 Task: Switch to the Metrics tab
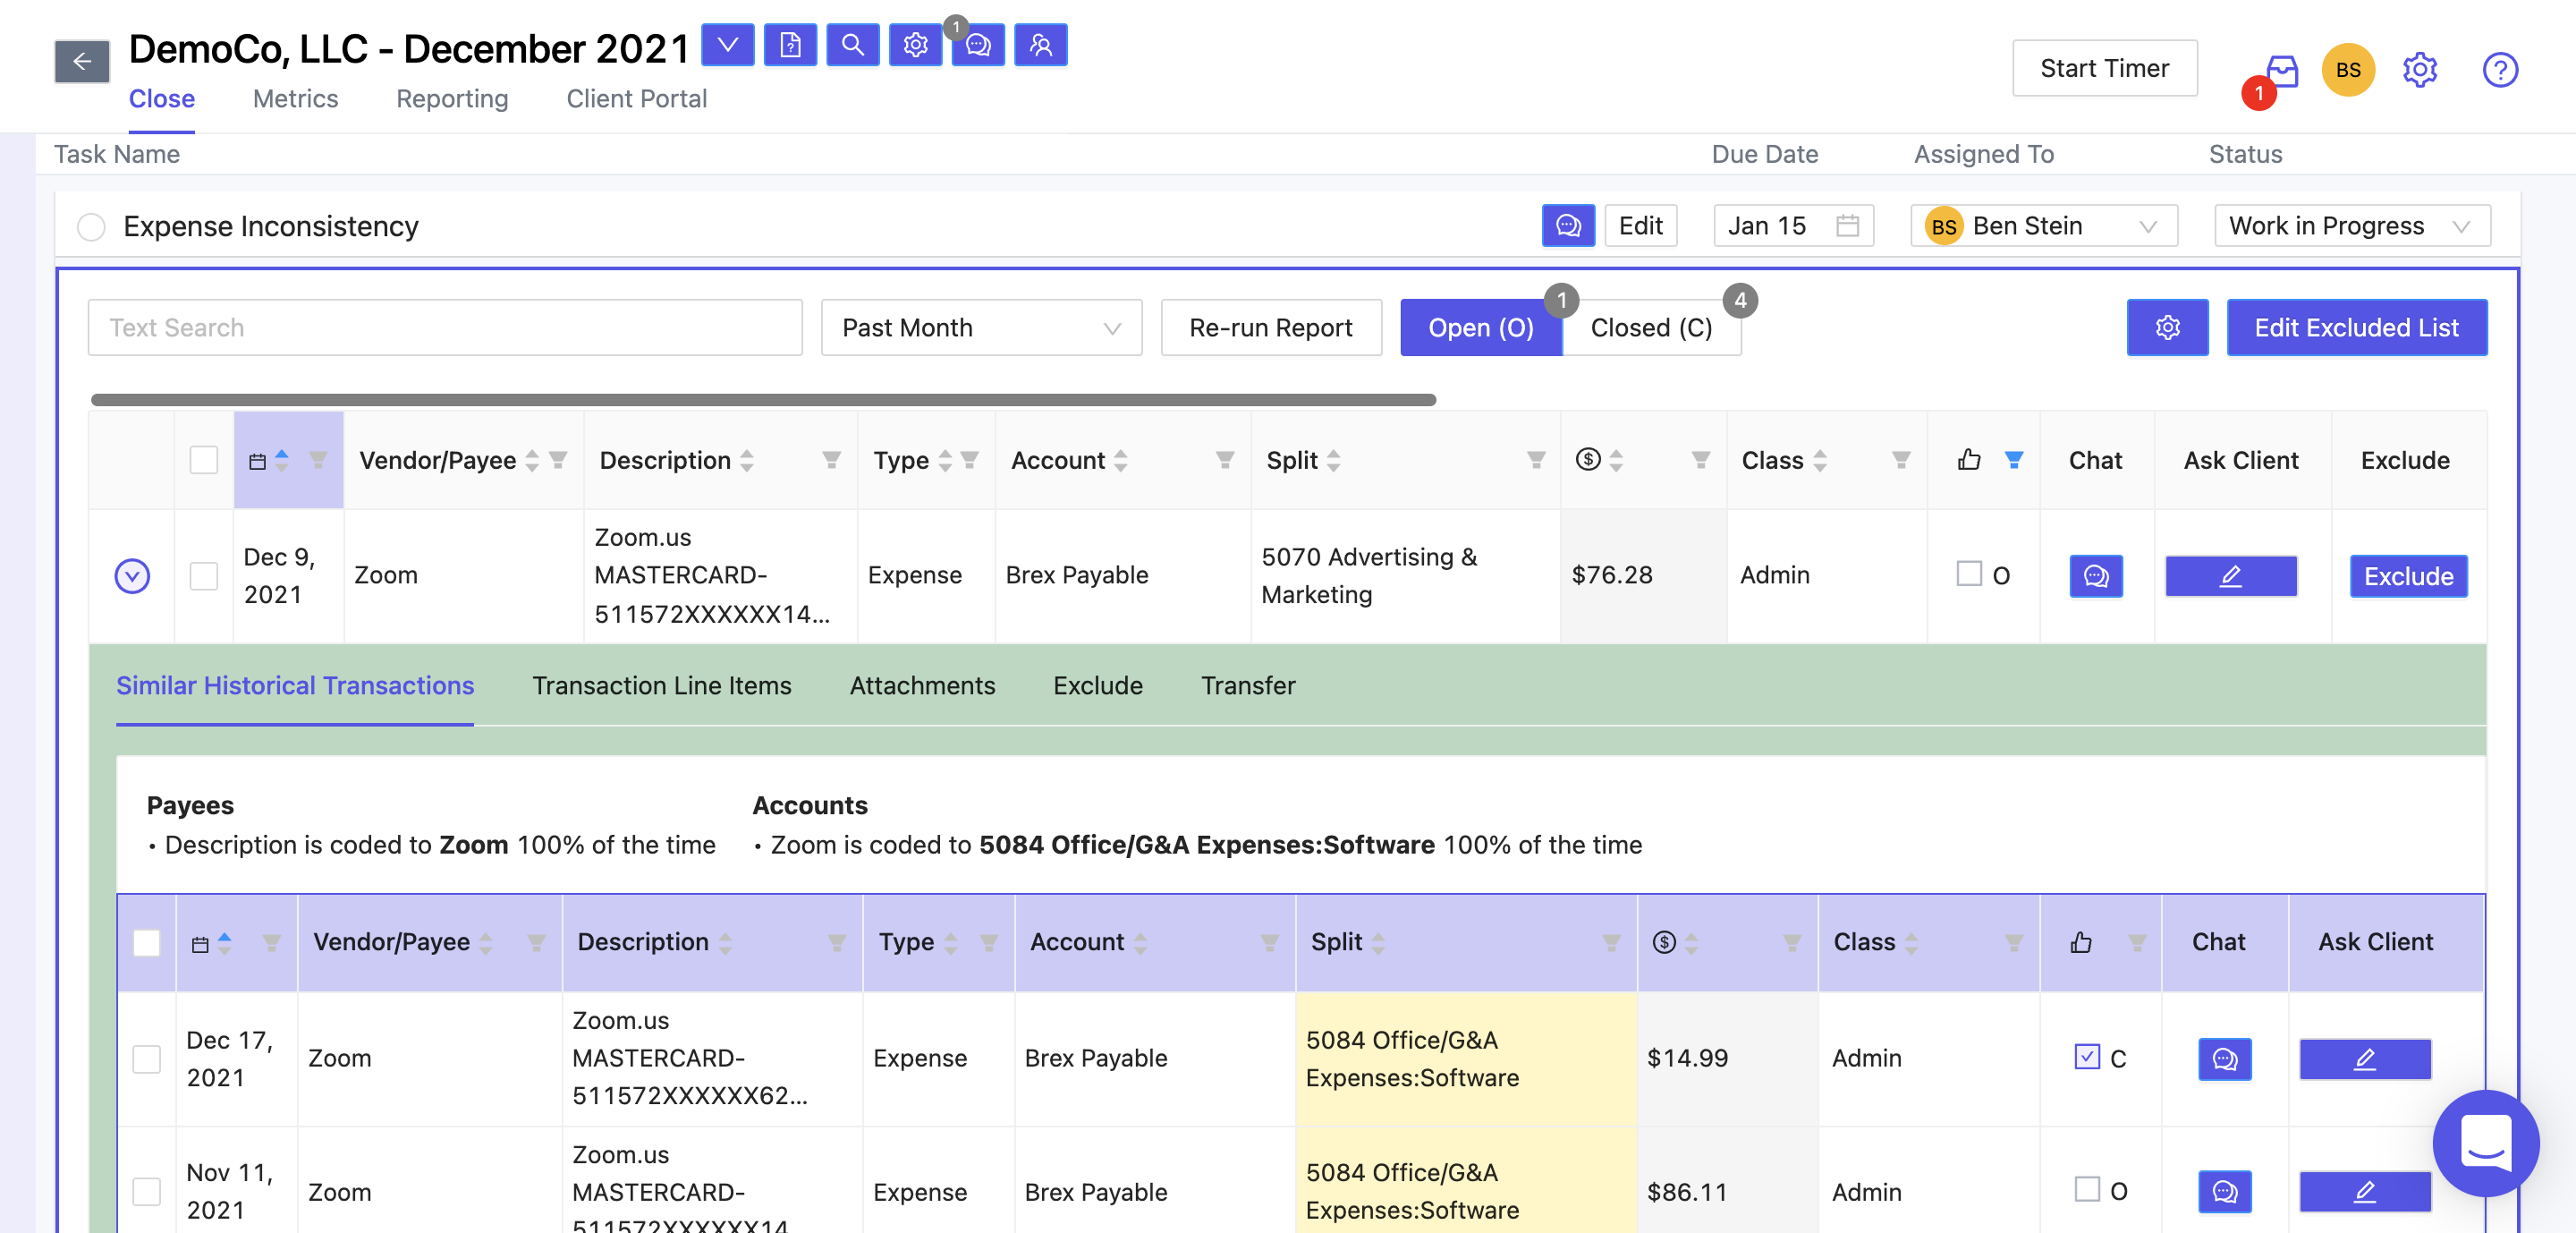tap(295, 99)
